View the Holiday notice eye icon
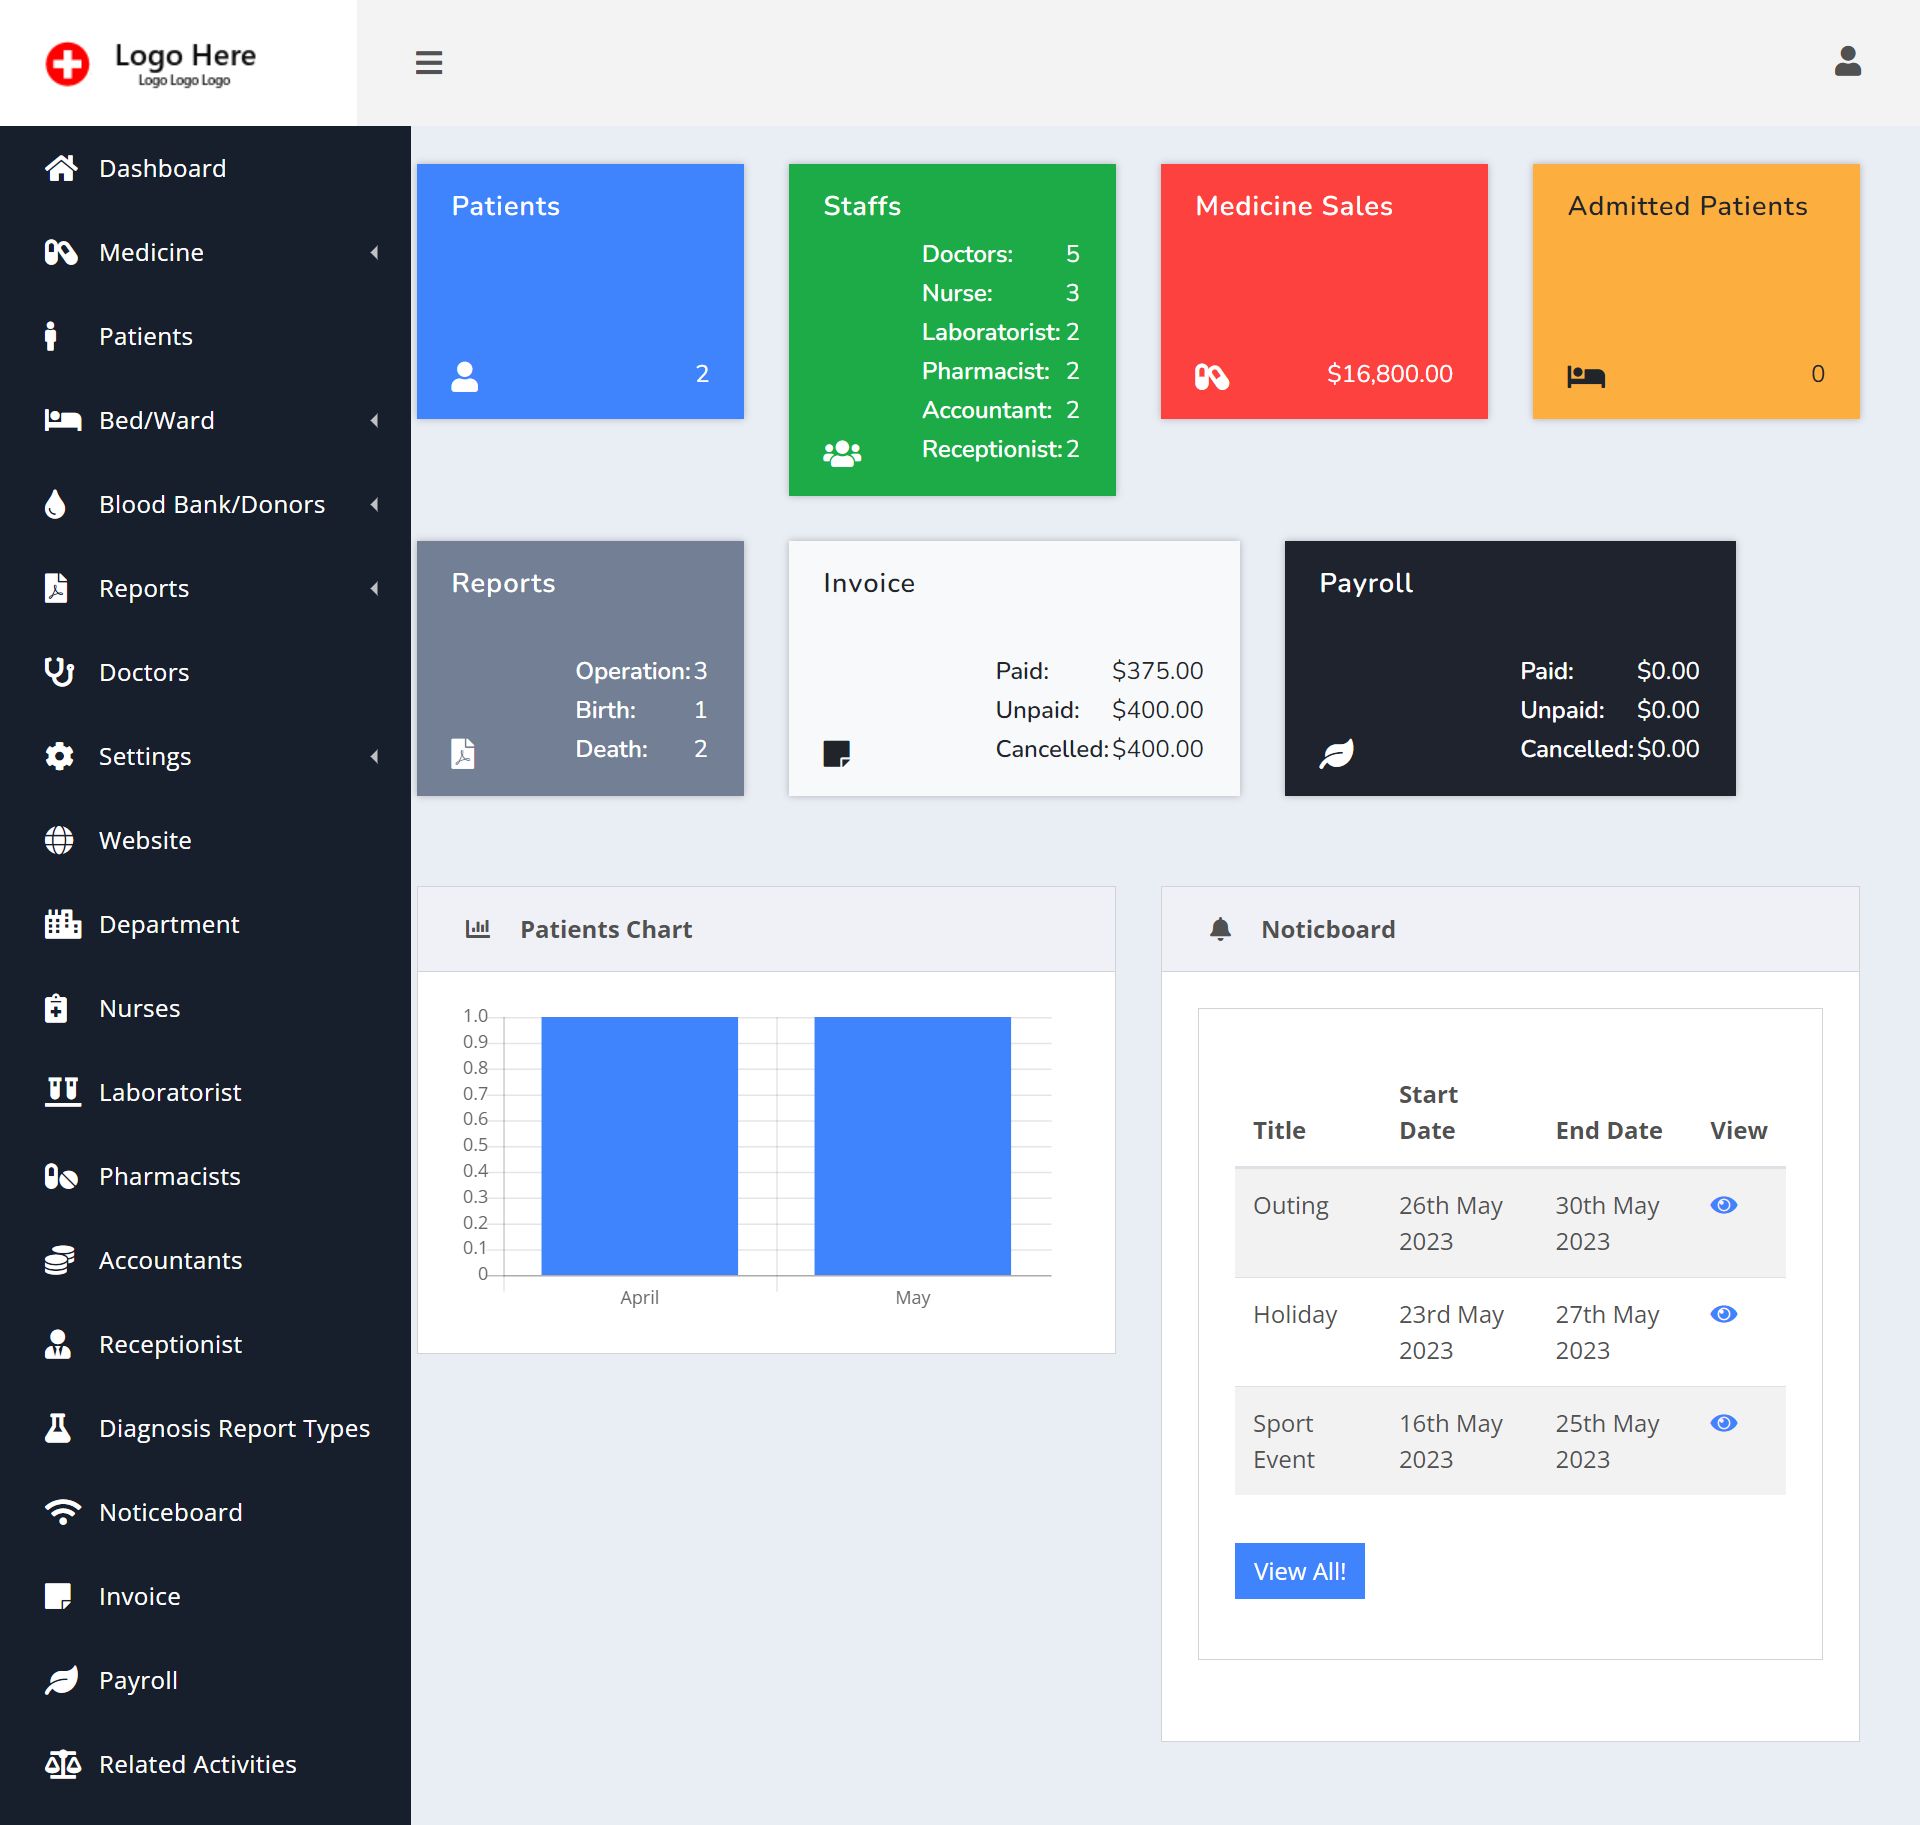The height and width of the screenshot is (1825, 1920). pyautogui.click(x=1723, y=1314)
